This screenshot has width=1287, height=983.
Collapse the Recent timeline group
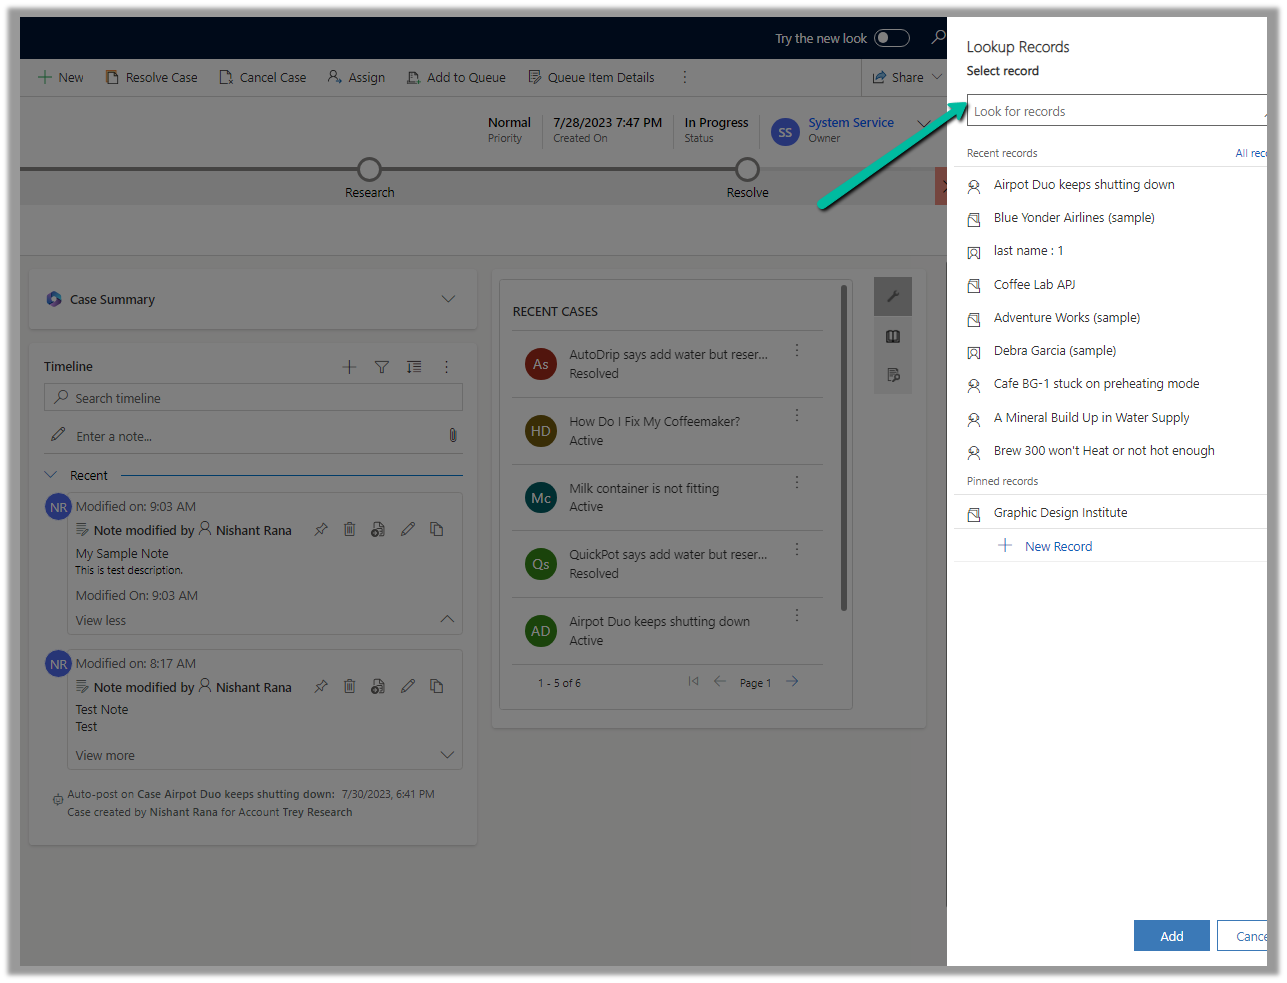tap(51, 475)
